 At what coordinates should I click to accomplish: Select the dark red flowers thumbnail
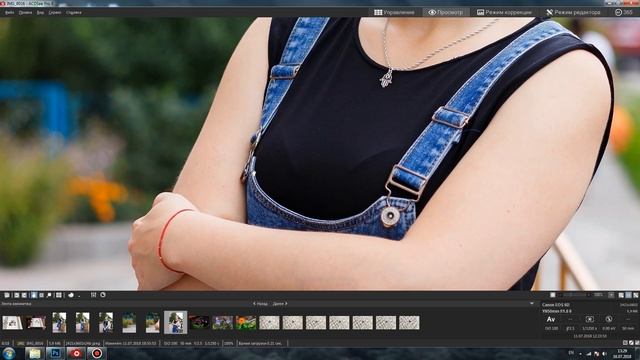[x=199, y=322]
